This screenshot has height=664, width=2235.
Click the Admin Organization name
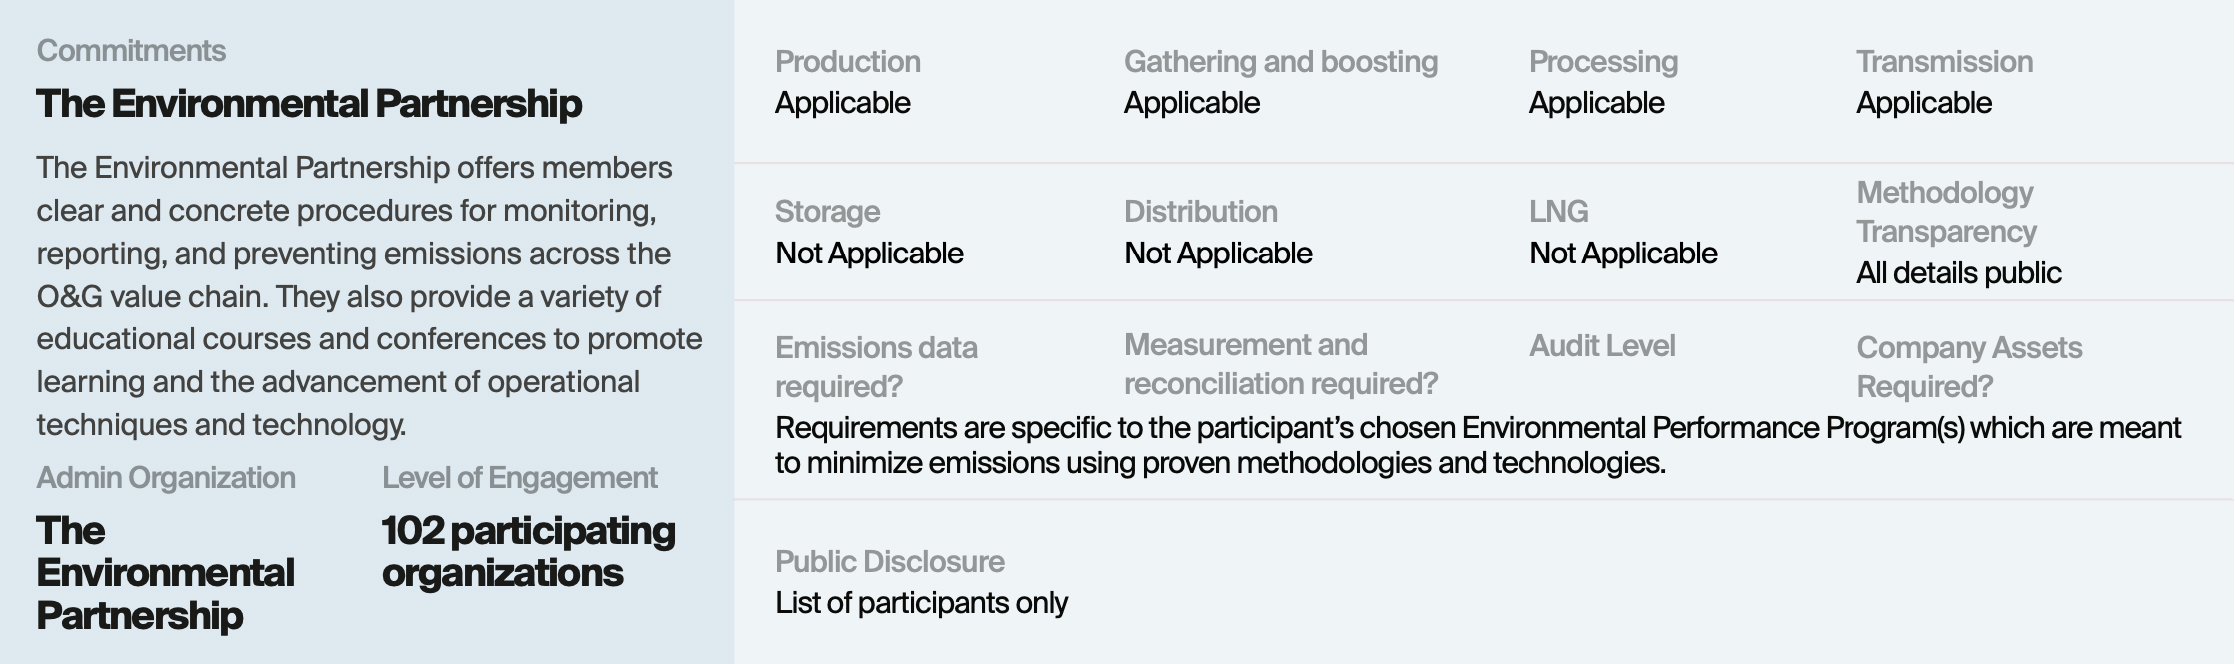tap(165, 573)
